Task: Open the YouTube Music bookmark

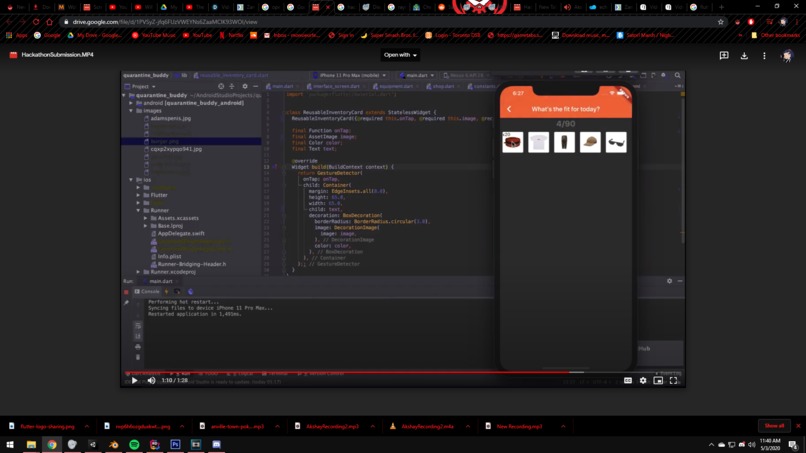Action: 153,35
